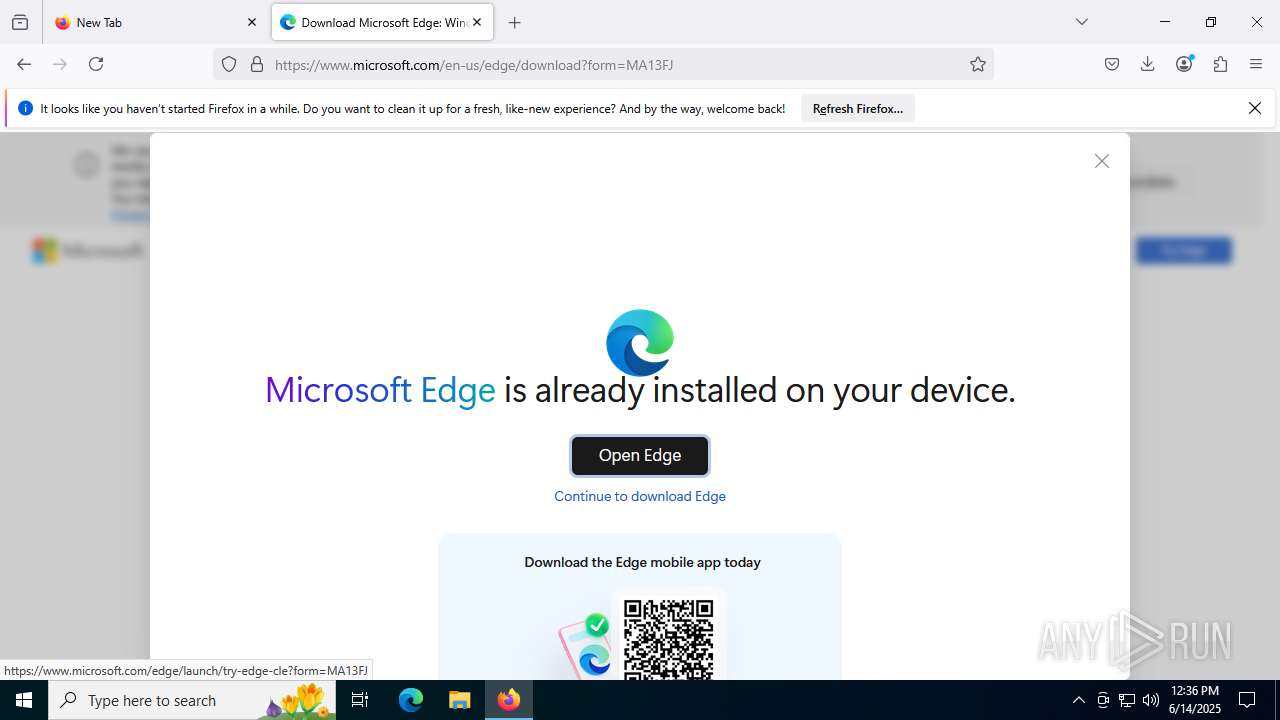Viewport: 1280px width, 720px height.
Task: Reload the current page
Action: [96, 64]
